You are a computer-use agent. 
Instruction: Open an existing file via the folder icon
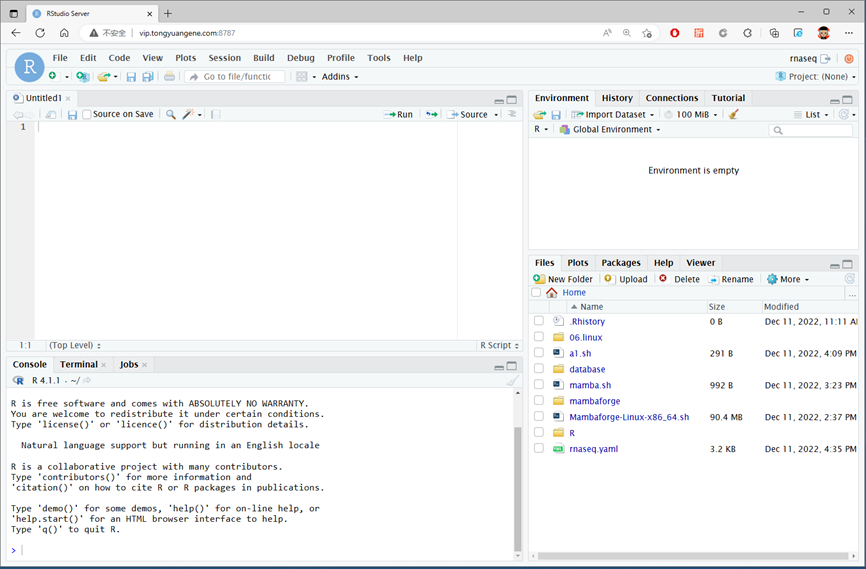tap(103, 76)
